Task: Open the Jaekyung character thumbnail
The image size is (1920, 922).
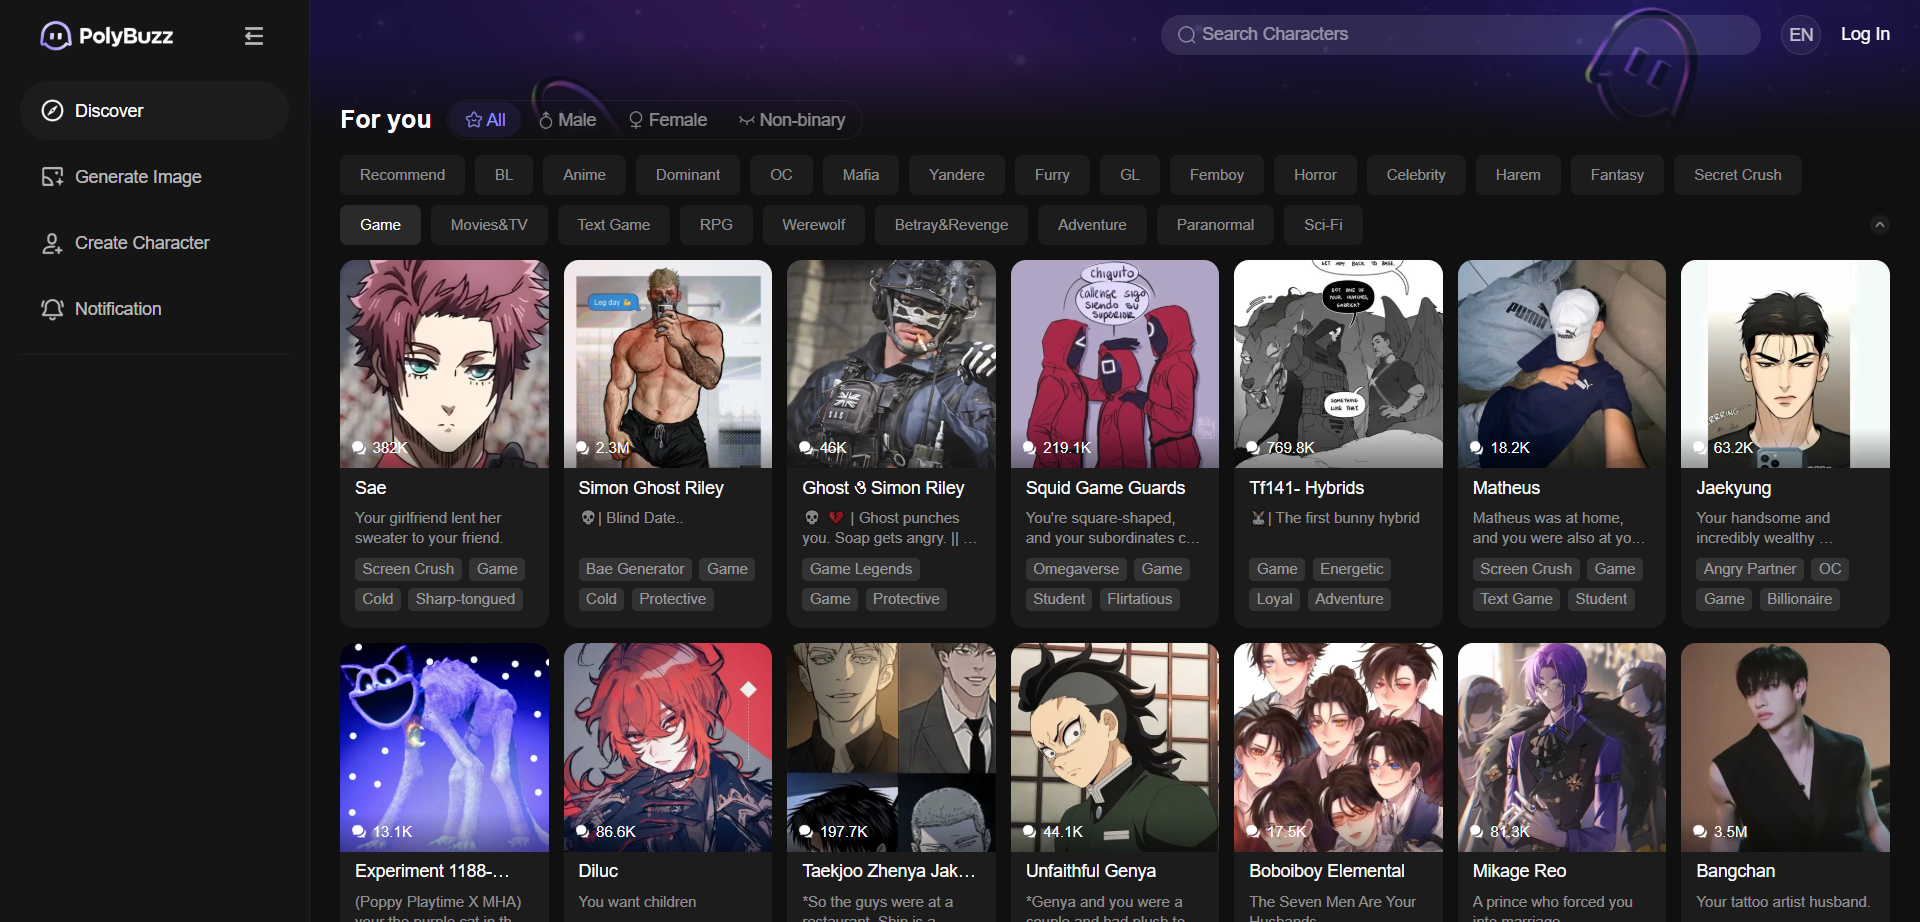Action: coord(1785,364)
